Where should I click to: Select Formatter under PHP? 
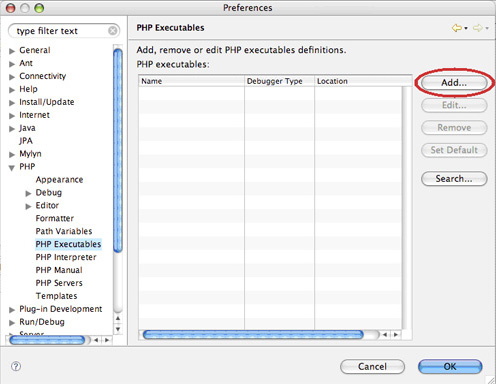click(55, 218)
